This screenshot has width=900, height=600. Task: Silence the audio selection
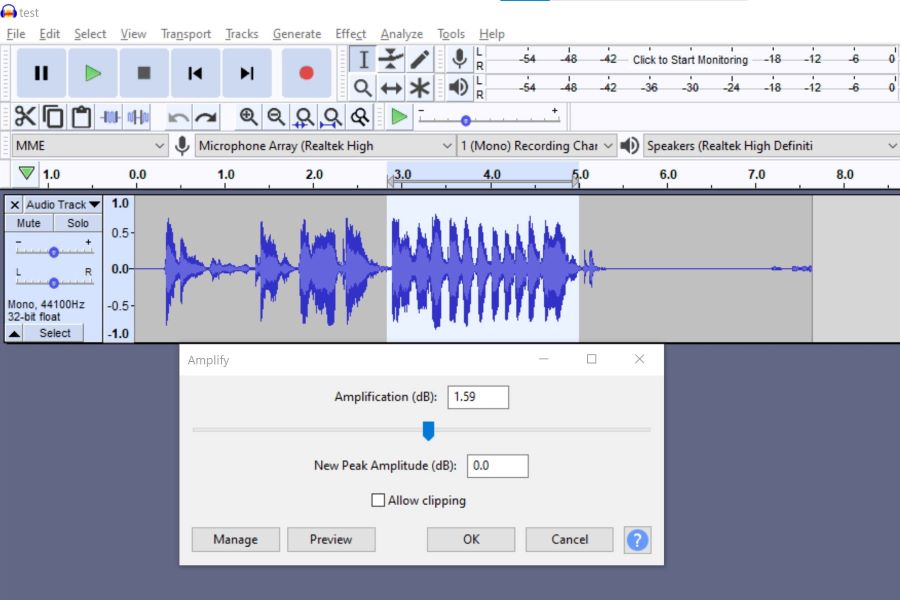[138, 117]
